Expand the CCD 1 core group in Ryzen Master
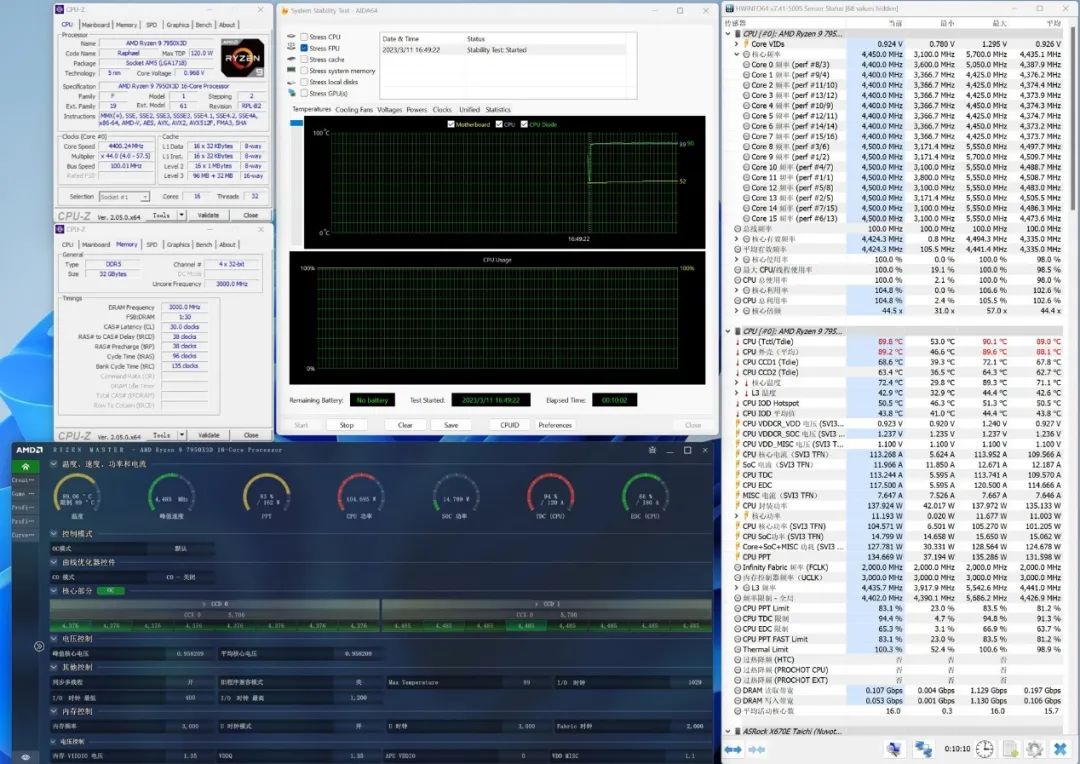The width and height of the screenshot is (1080, 764). 538,604
